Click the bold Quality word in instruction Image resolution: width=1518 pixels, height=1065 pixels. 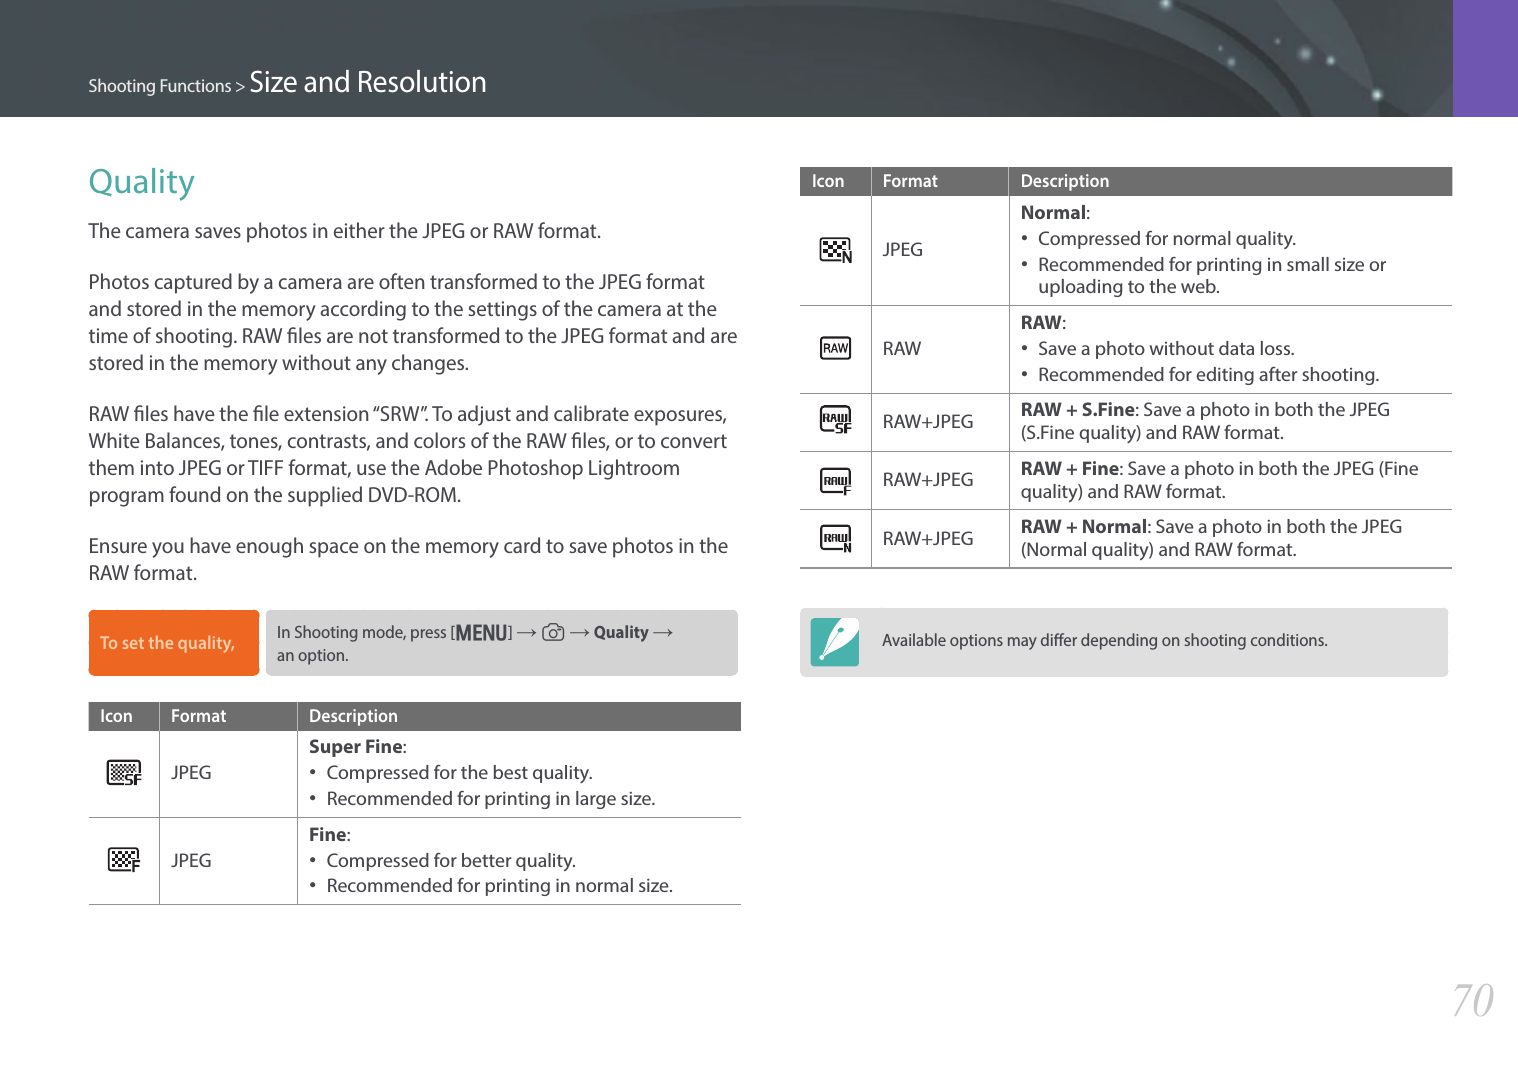click(x=621, y=632)
